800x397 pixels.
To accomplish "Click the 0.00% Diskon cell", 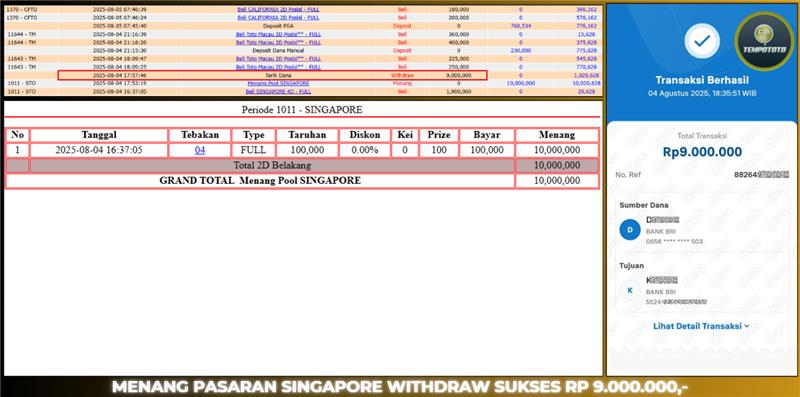I will click(365, 150).
